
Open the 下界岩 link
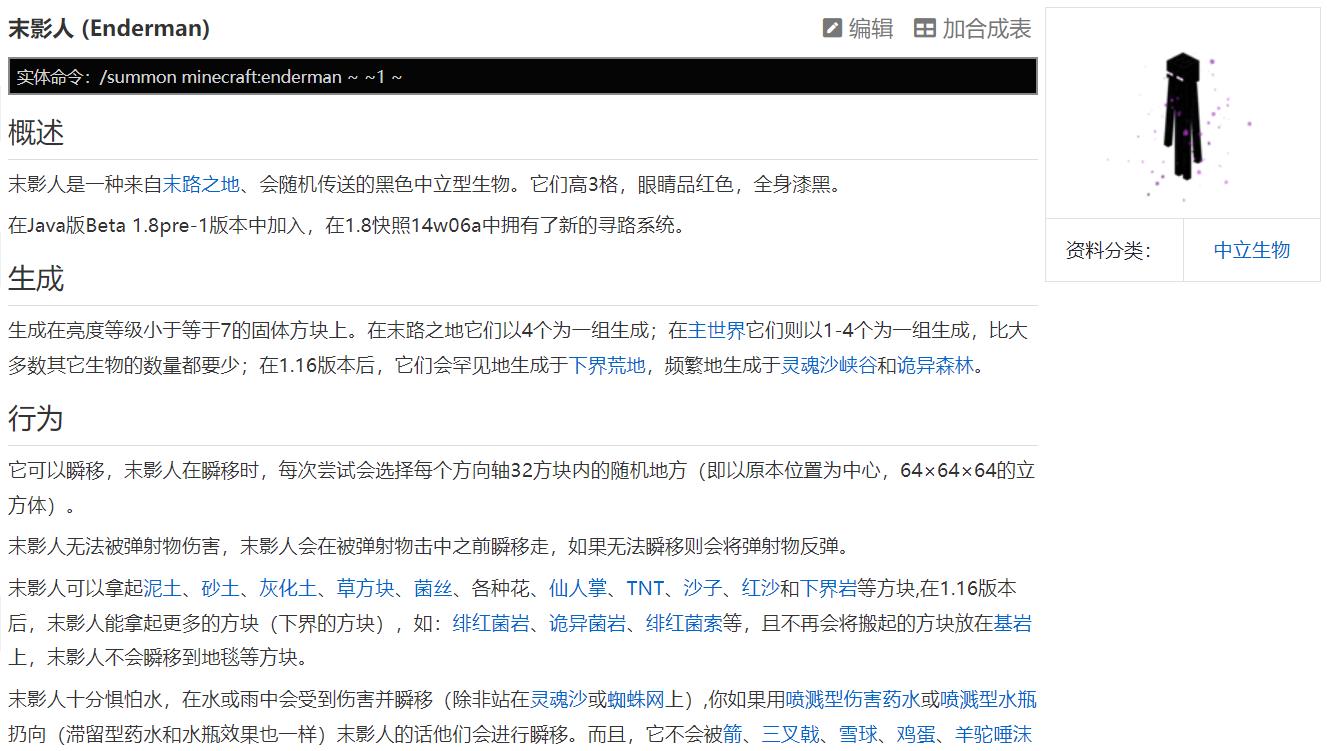(x=828, y=588)
